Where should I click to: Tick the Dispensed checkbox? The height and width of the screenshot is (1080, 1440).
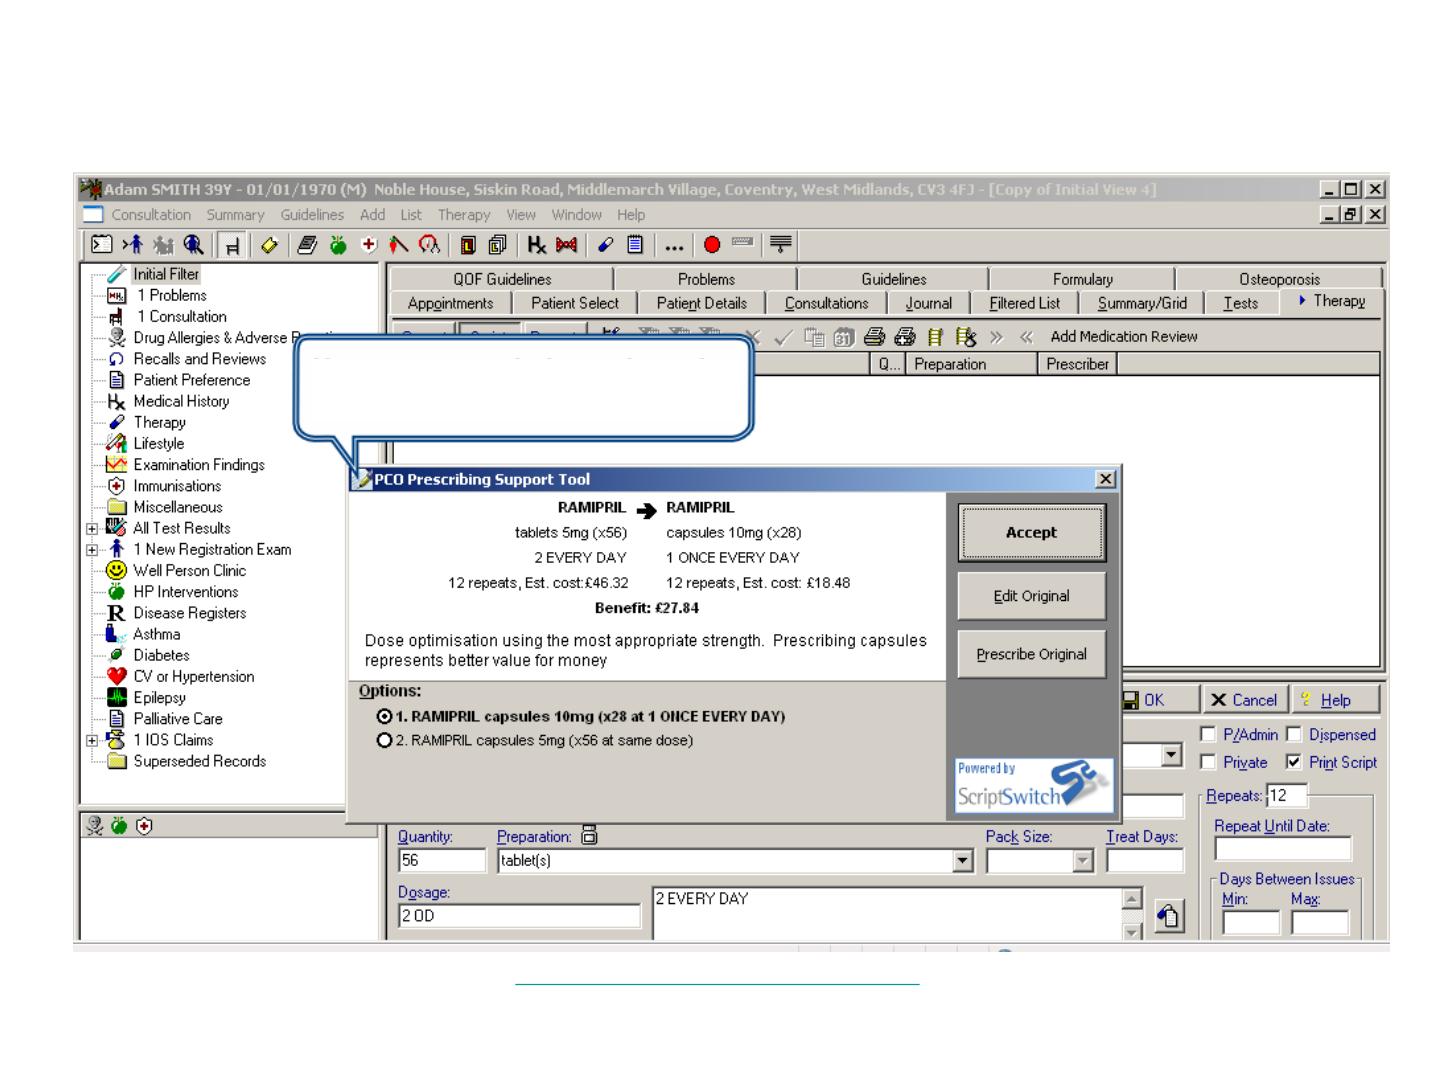(x=1294, y=735)
